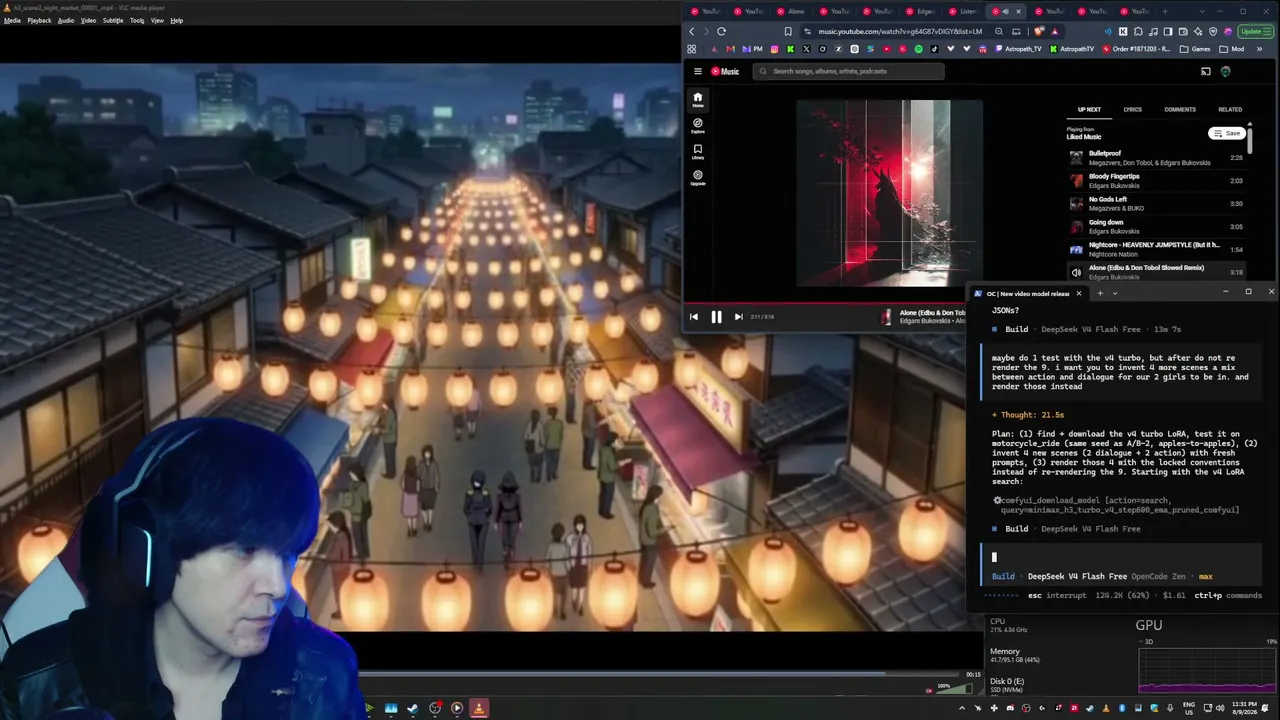This screenshot has width=1280, height=720.
Task: Show hidden system tray icons
Action: (962, 708)
